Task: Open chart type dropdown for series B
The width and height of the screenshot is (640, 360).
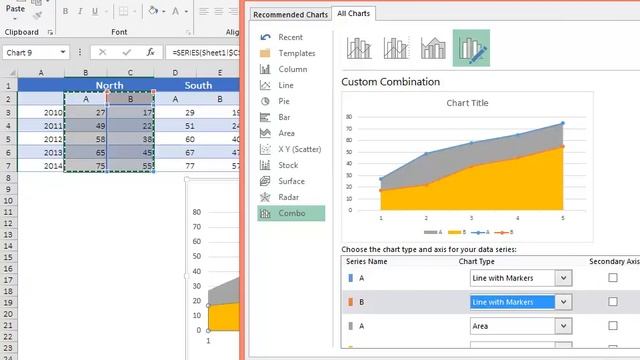Action: (563, 302)
